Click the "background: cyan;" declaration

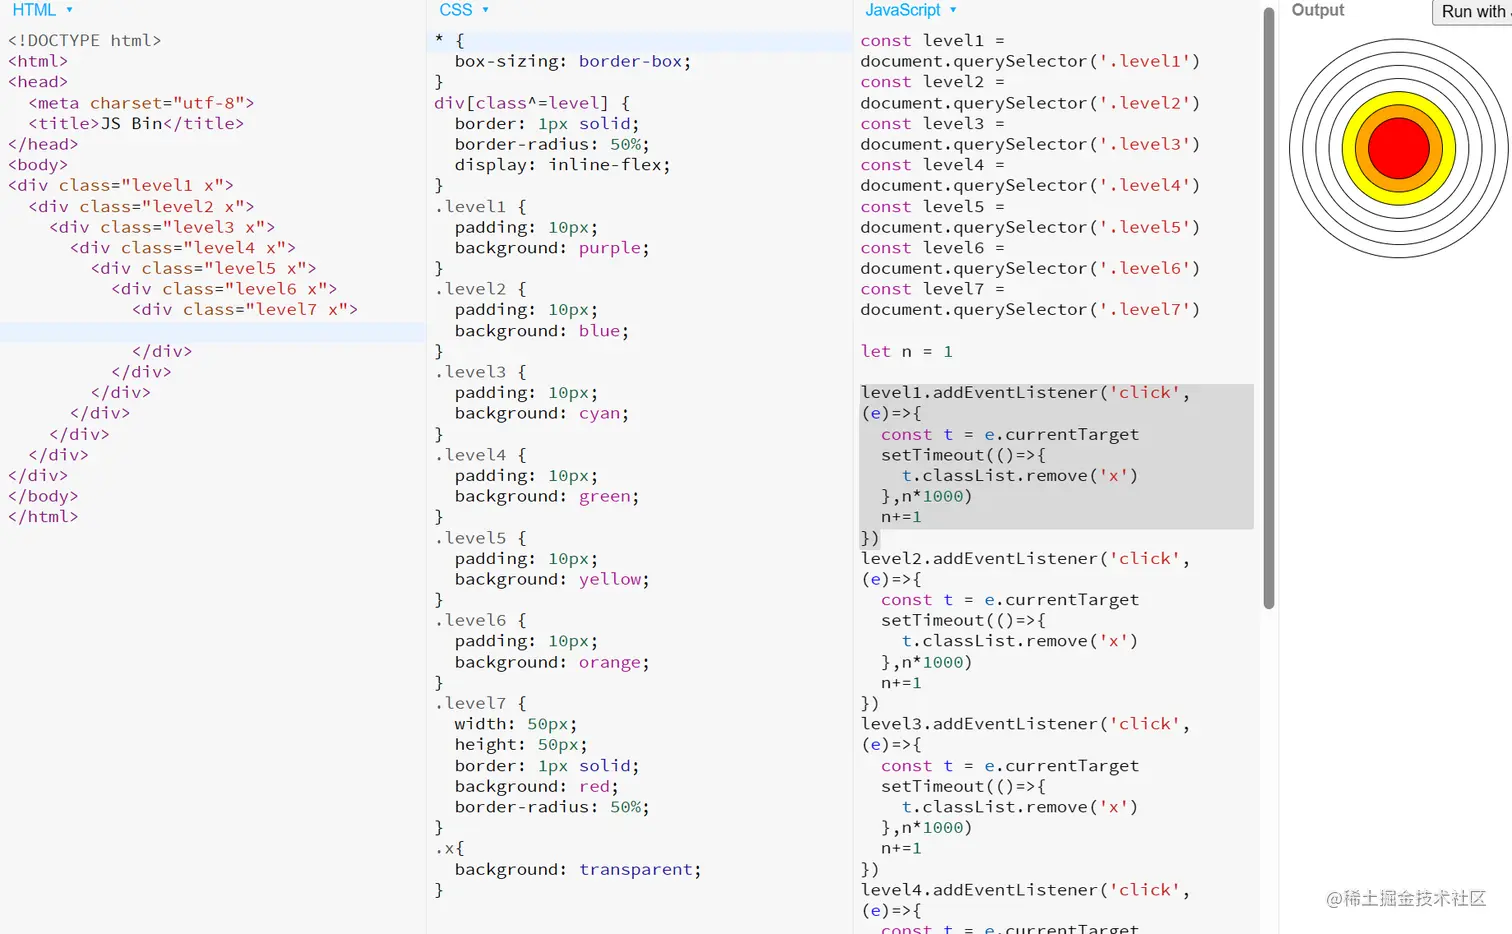coord(542,413)
